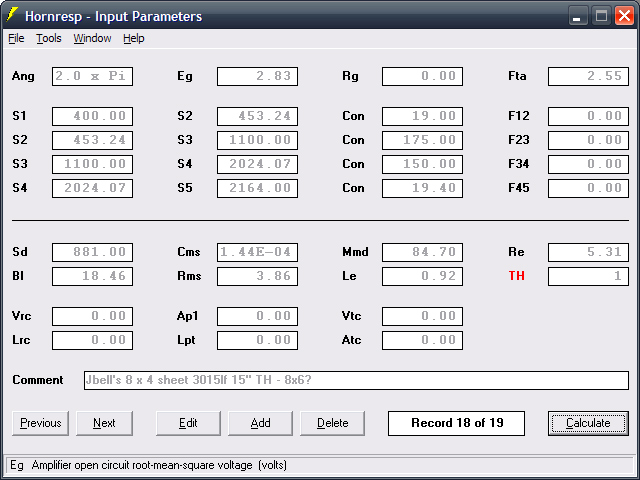The height and width of the screenshot is (480, 640).
Task: Go to the Next record
Action: point(104,423)
